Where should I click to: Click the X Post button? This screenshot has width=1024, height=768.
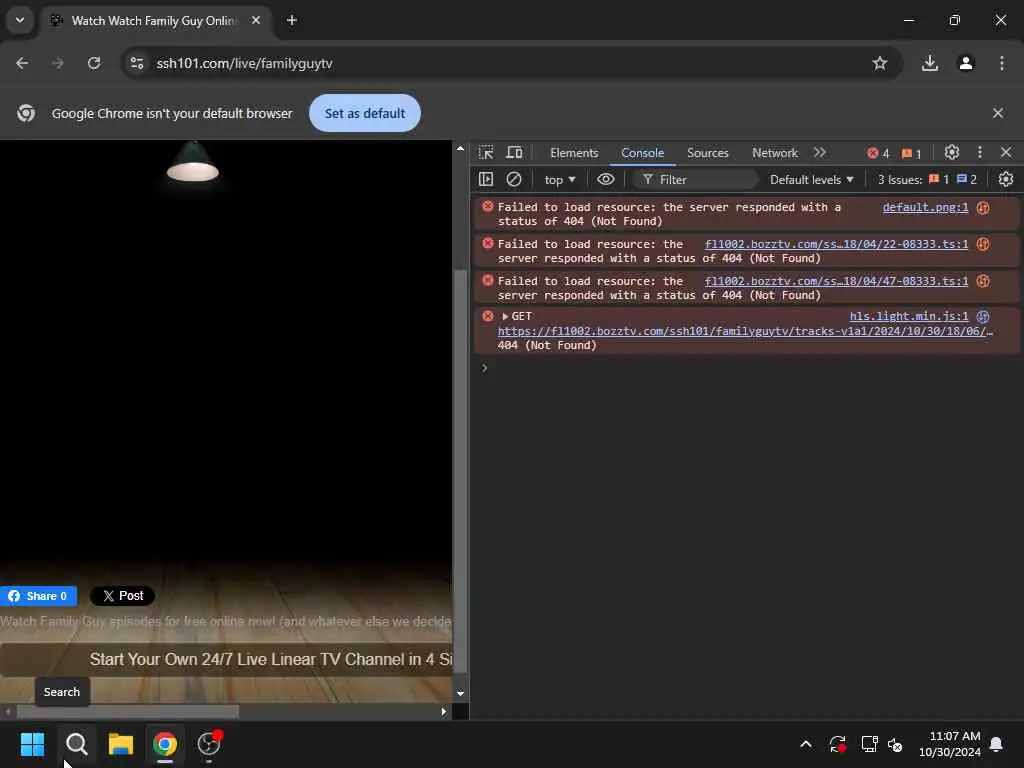tap(122, 596)
